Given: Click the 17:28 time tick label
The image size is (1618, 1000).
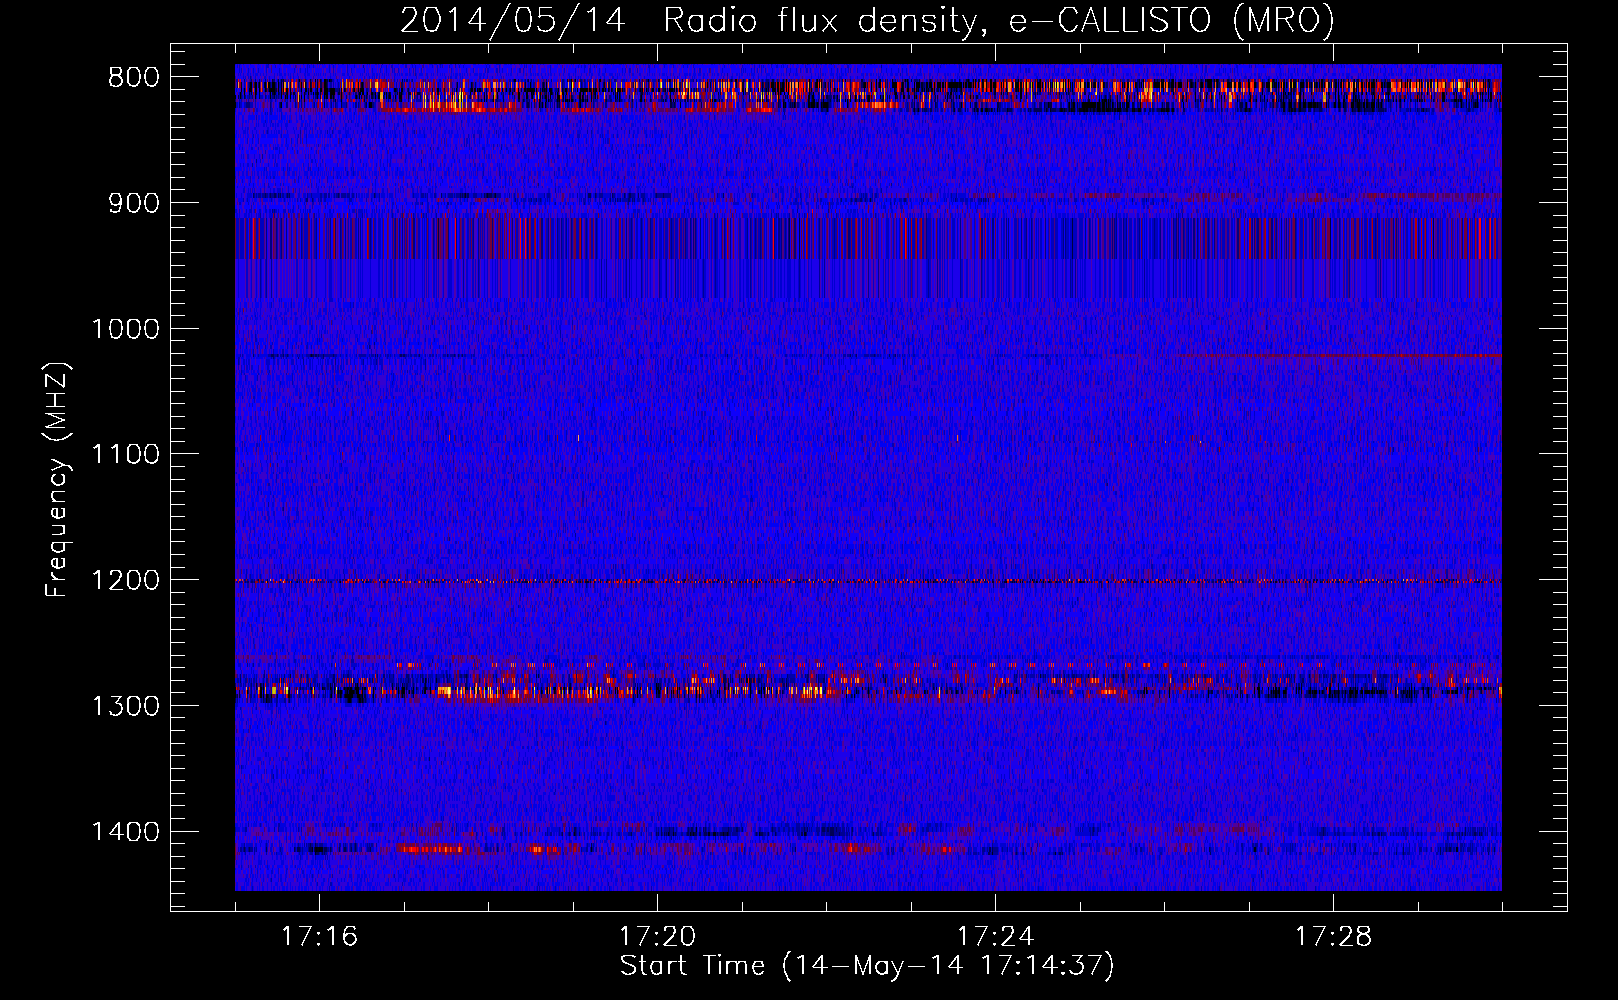Looking at the screenshot, I should pyautogui.click(x=1333, y=937).
